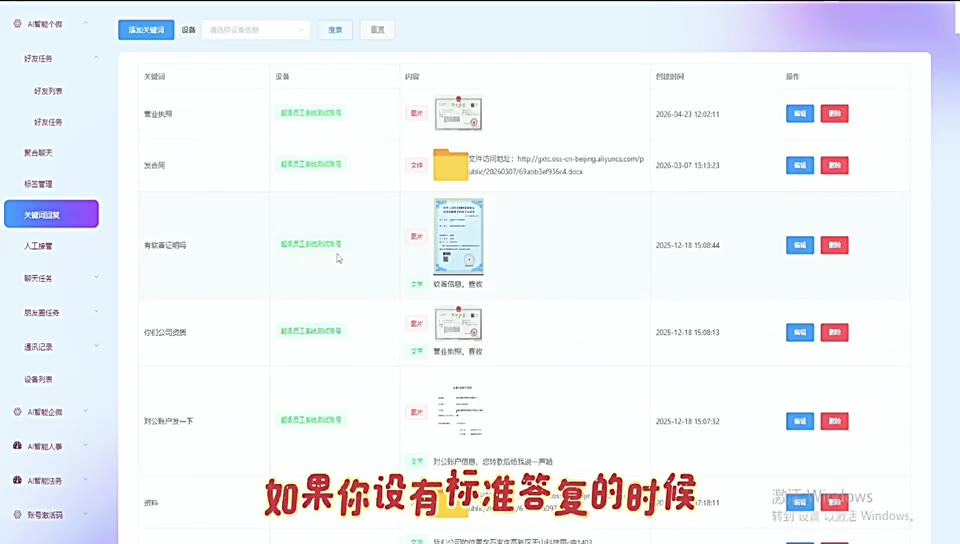
Task: Click the device tag in 你们公司资质 row
Action: [x=311, y=331]
